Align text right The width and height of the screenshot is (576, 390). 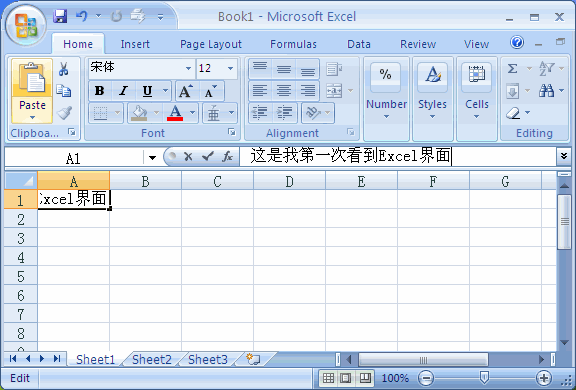(x=307, y=90)
